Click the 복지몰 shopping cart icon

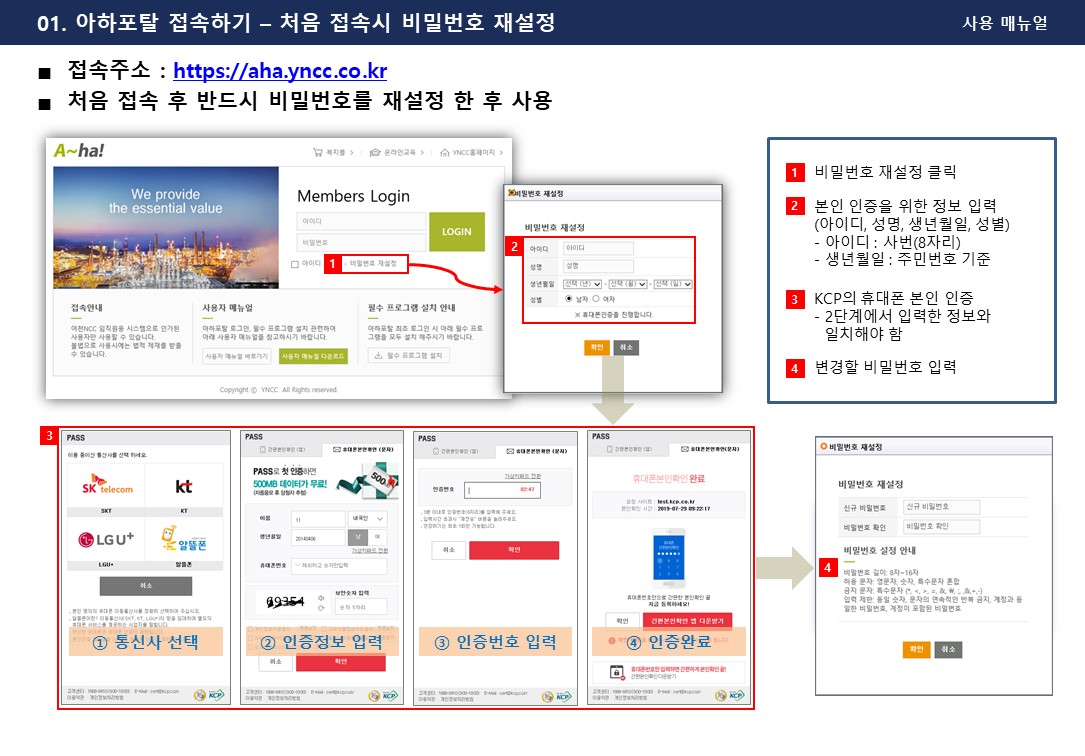(x=318, y=153)
